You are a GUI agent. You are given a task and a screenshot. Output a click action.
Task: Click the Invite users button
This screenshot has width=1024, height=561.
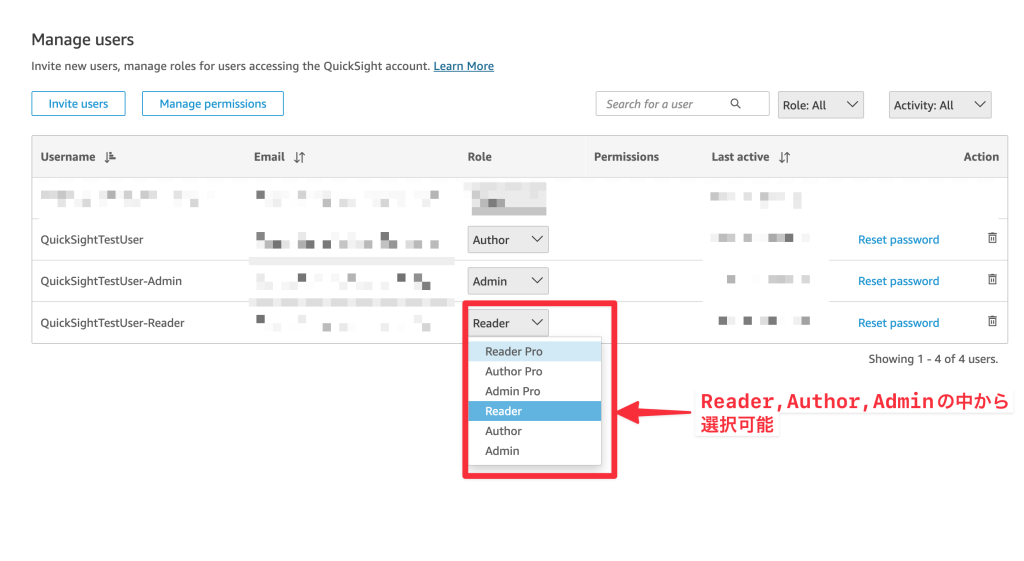(x=78, y=104)
